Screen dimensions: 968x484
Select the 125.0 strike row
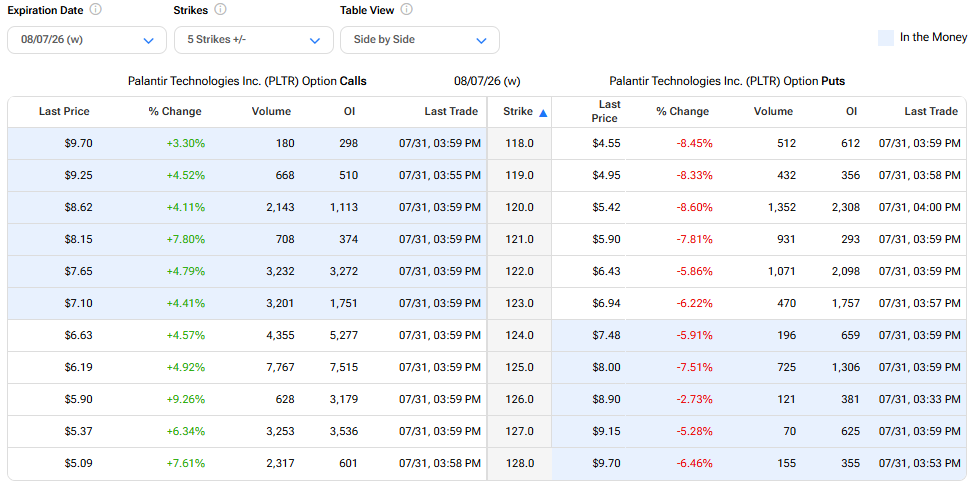click(x=487, y=368)
